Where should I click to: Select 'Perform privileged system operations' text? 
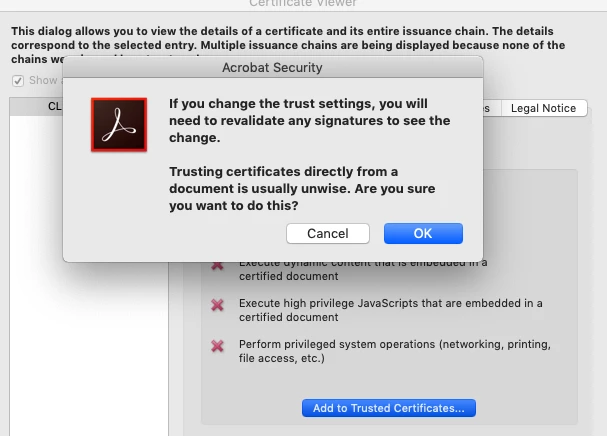tap(394, 351)
